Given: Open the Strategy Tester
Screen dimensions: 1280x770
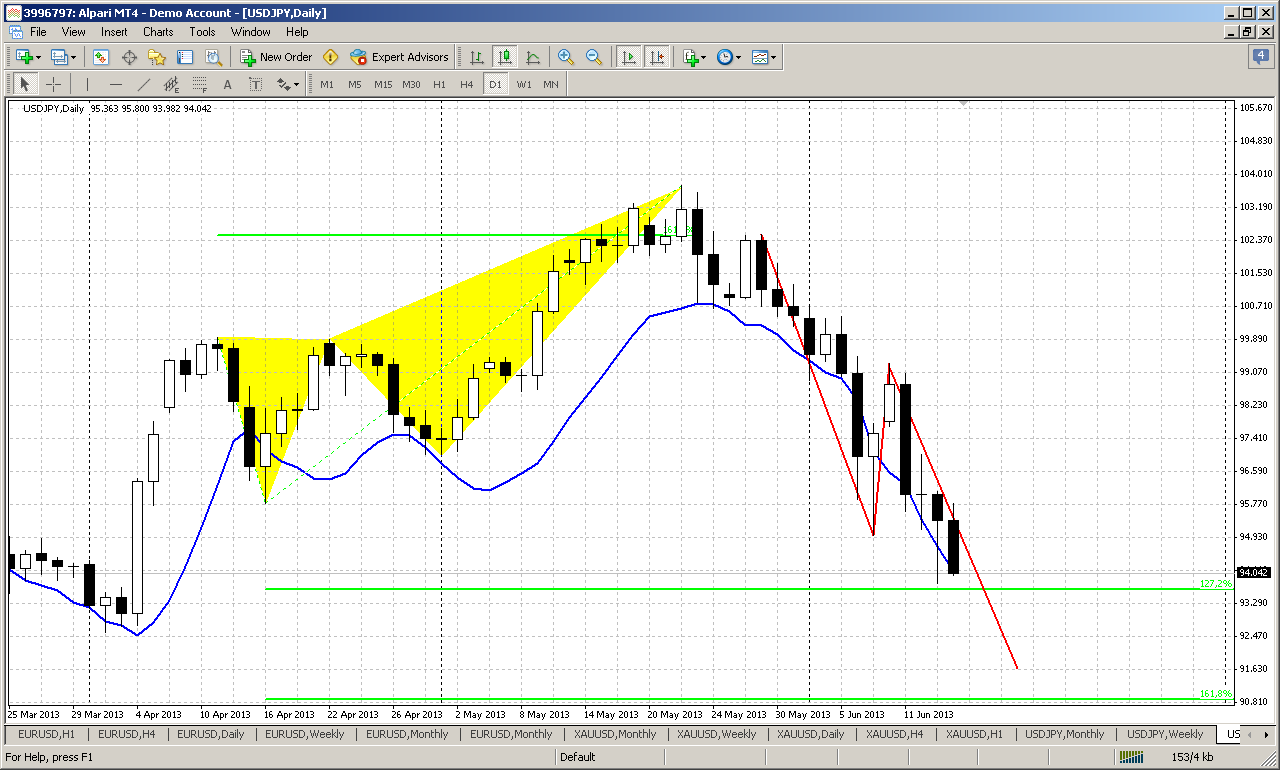Looking at the screenshot, I should click(213, 57).
